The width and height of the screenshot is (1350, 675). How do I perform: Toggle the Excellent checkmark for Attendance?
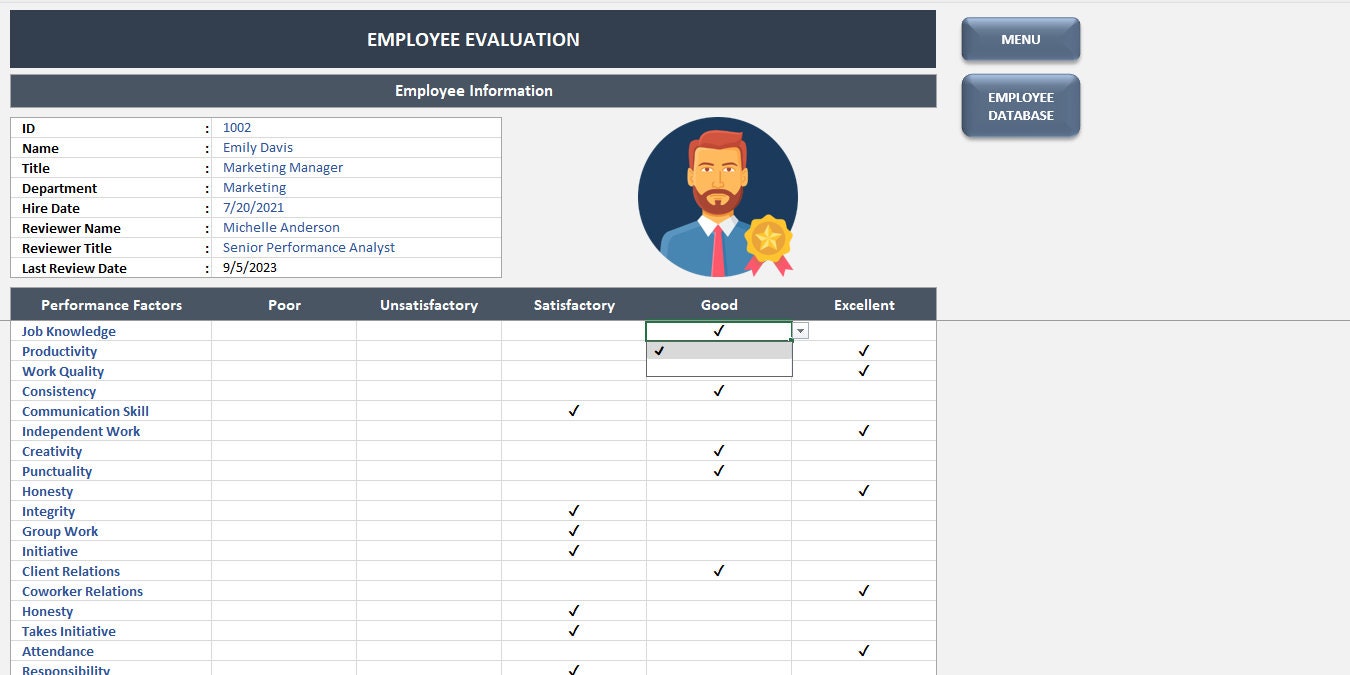coord(863,651)
